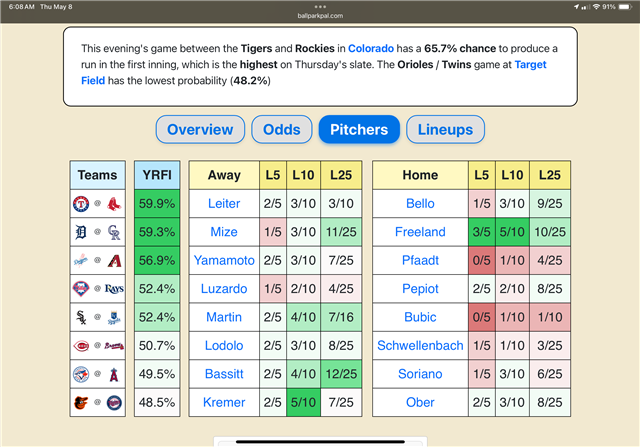The height and width of the screenshot is (447, 640).
Task: Click the 48.5% YRFI cell
Action: [x=157, y=403]
